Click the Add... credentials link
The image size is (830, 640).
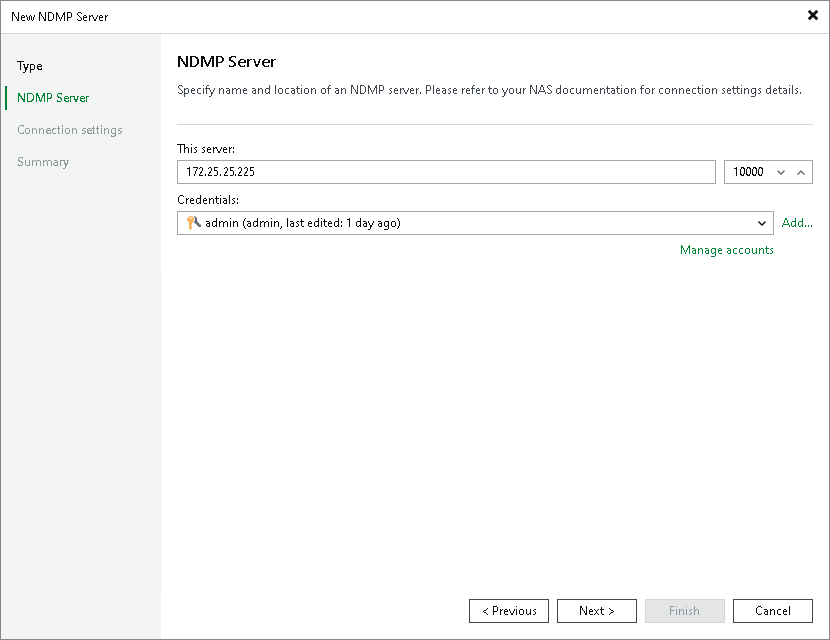pyautogui.click(x=797, y=223)
